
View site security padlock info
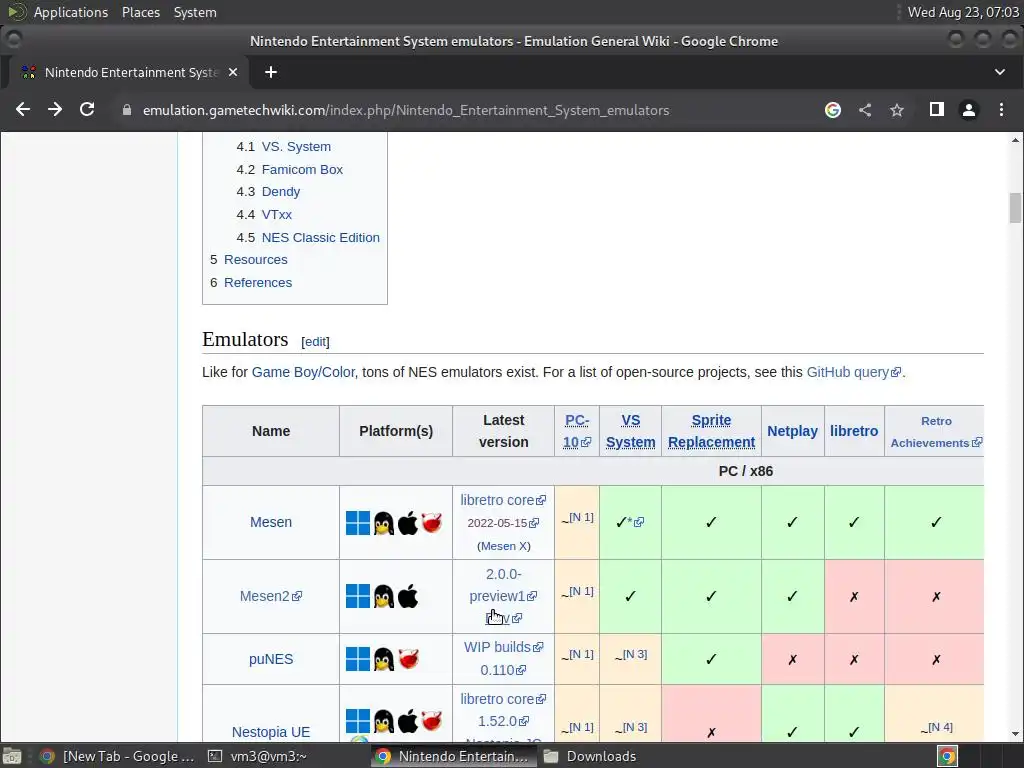(x=127, y=110)
